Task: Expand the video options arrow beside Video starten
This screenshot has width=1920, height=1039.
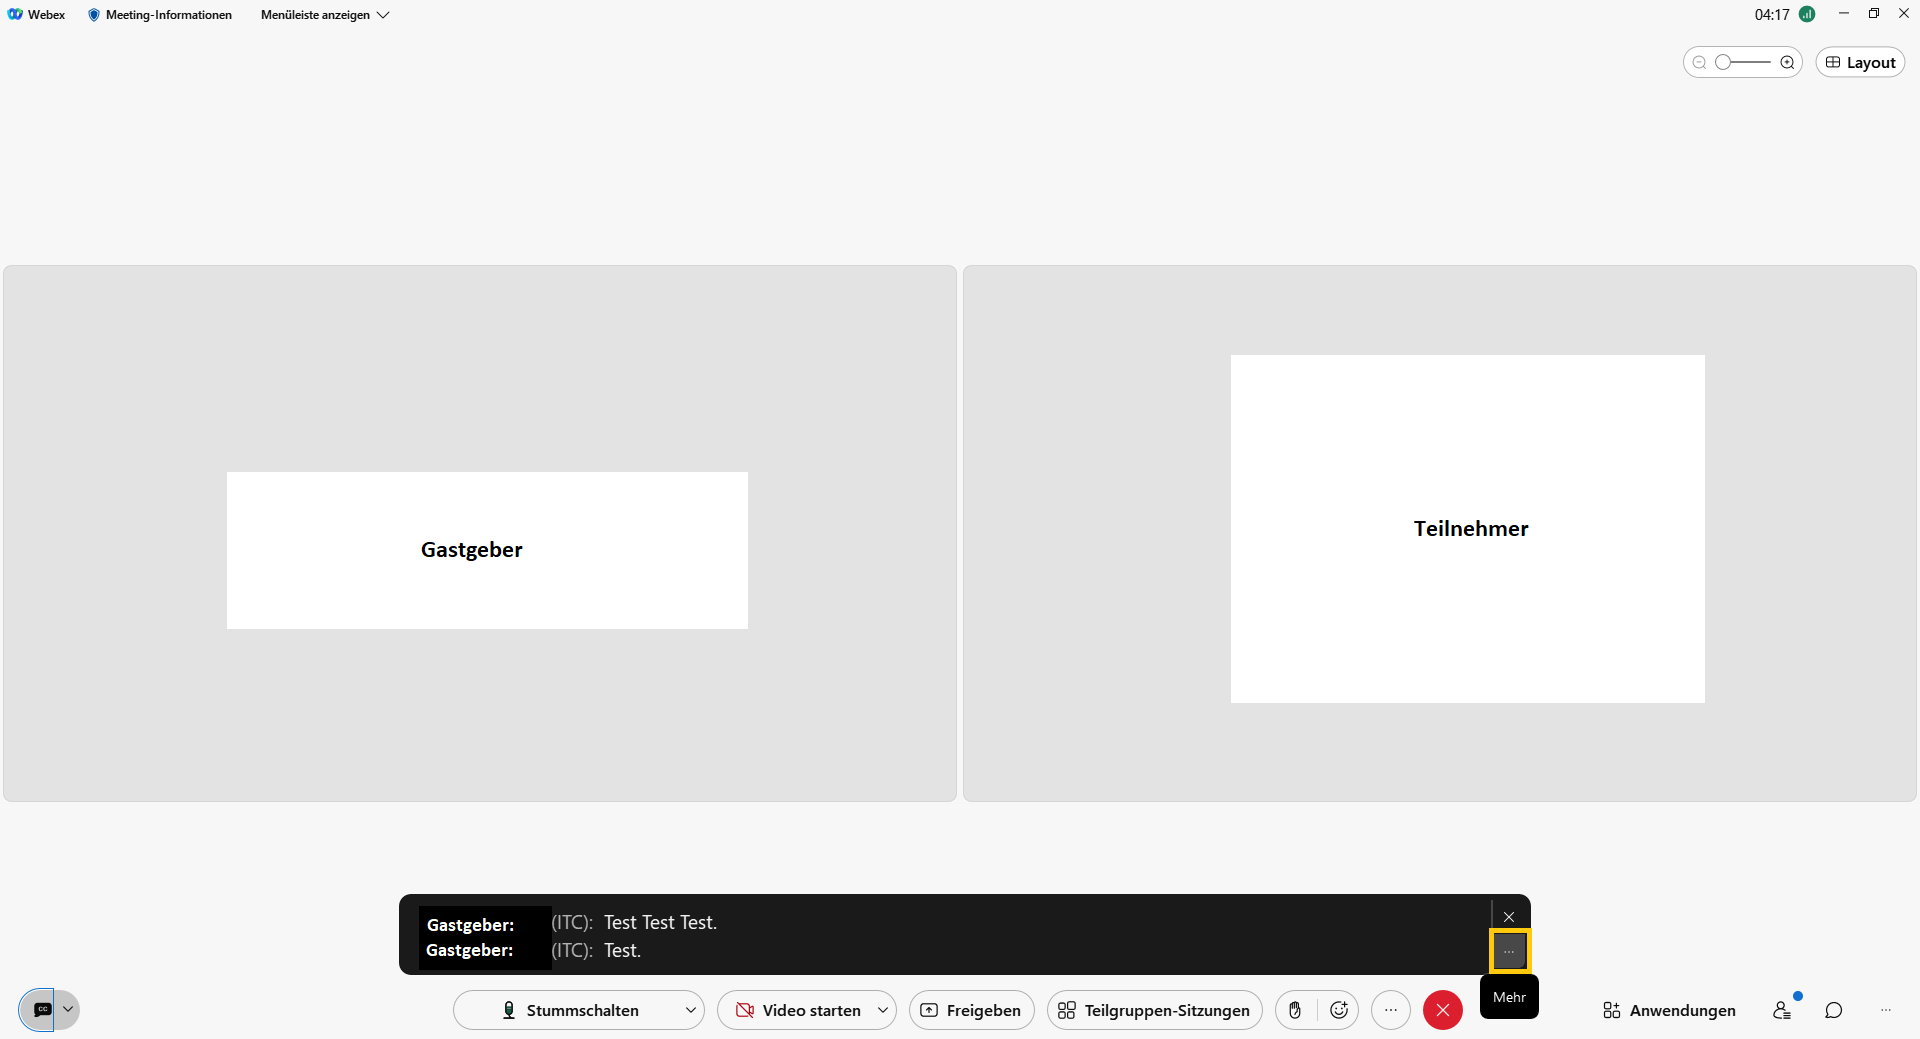Action: pos(882,1010)
